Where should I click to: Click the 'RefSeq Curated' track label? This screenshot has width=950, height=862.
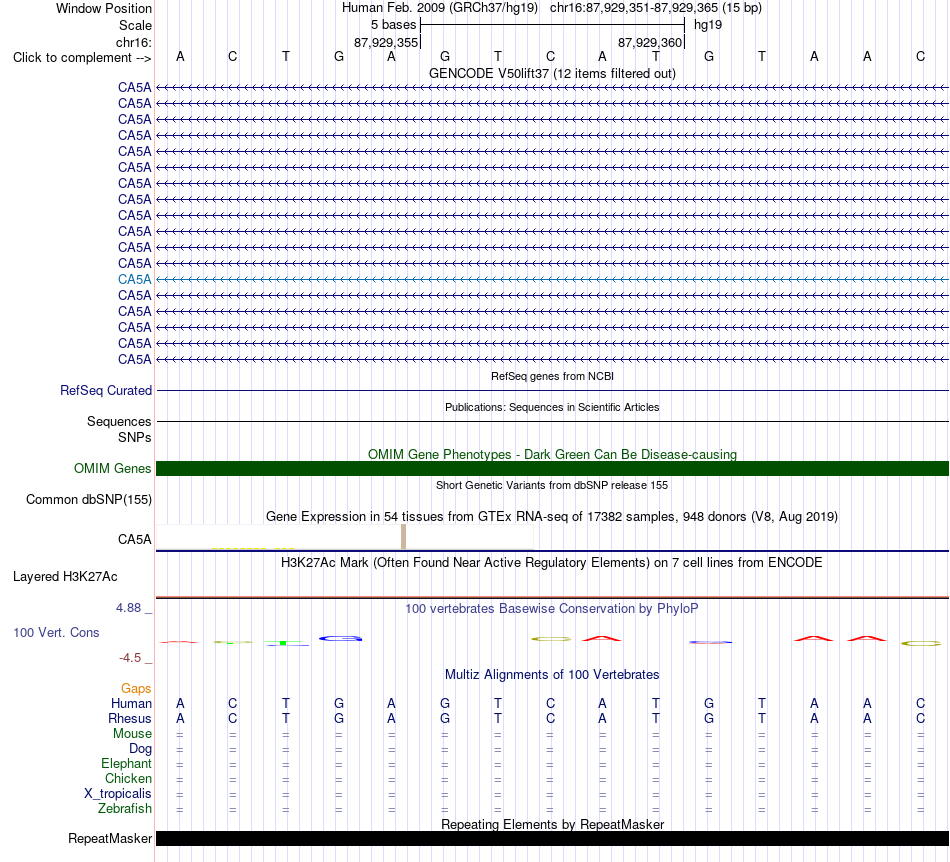point(105,391)
